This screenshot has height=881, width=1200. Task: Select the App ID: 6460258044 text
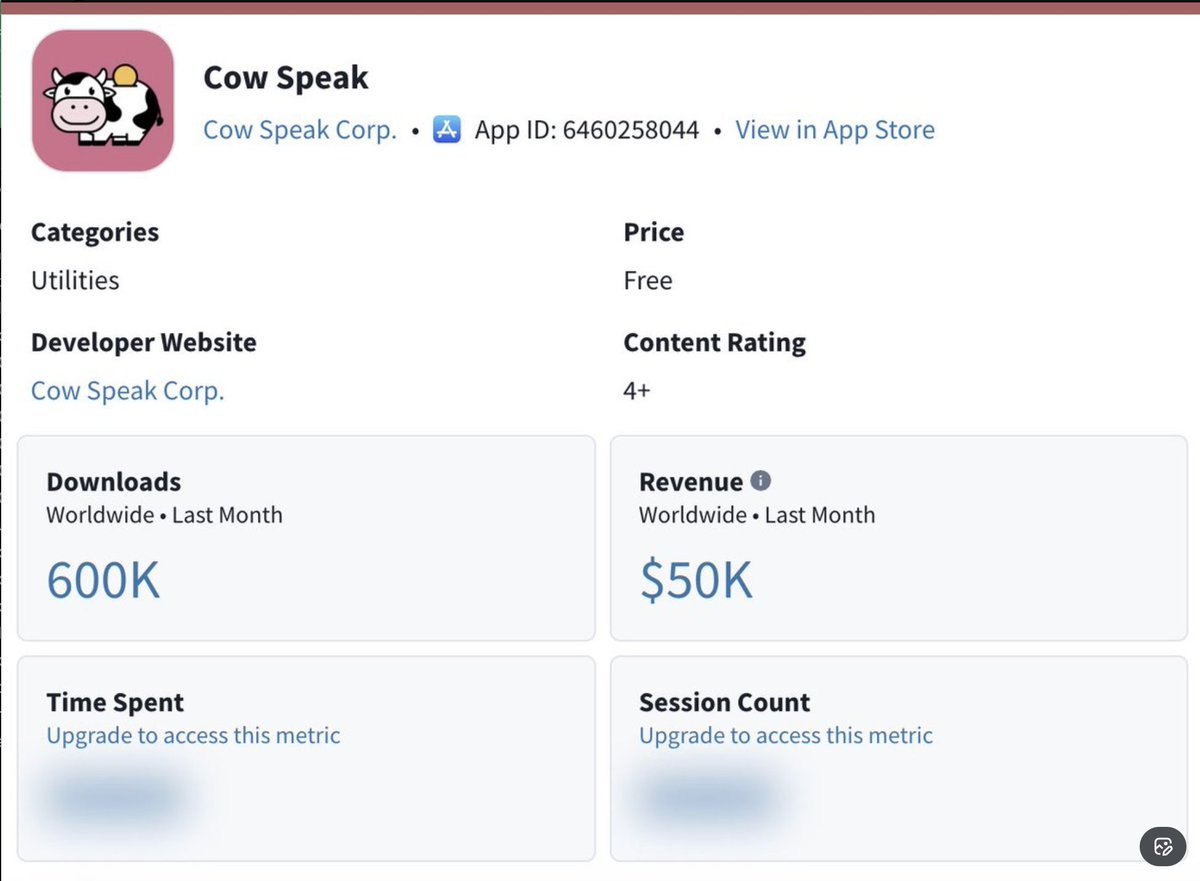[x=587, y=130]
